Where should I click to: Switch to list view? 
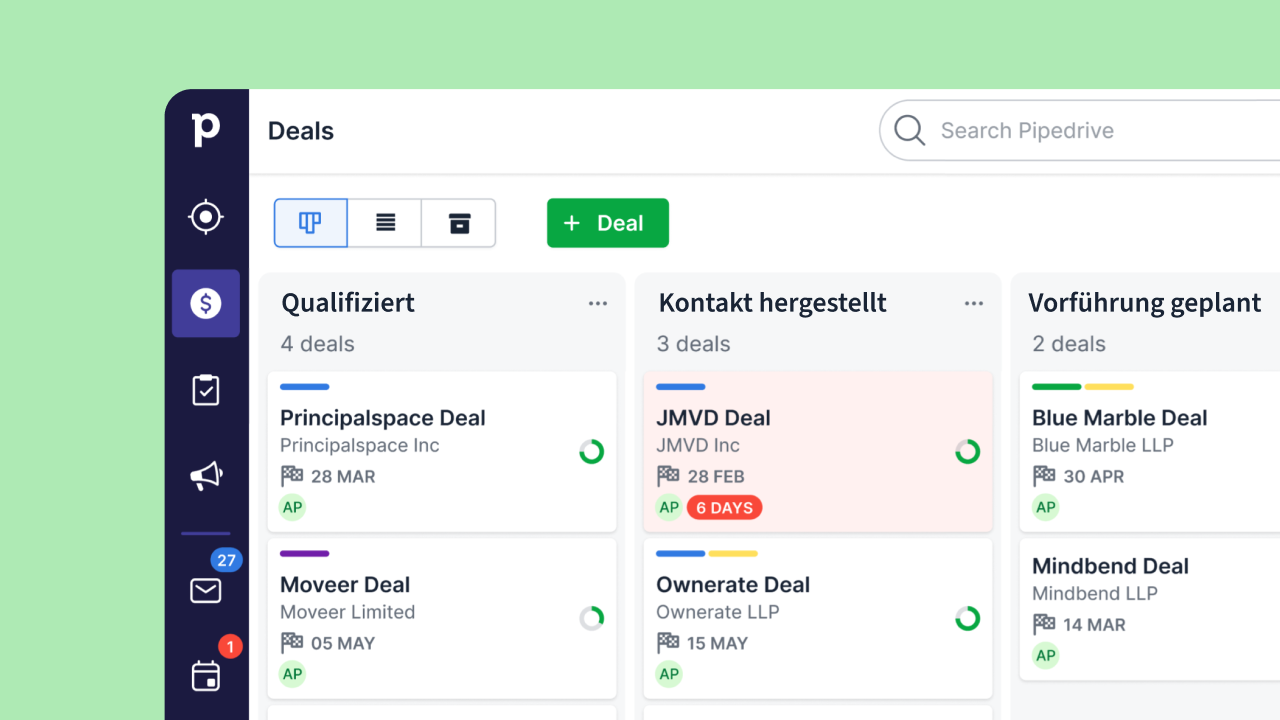tap(385, 223)
